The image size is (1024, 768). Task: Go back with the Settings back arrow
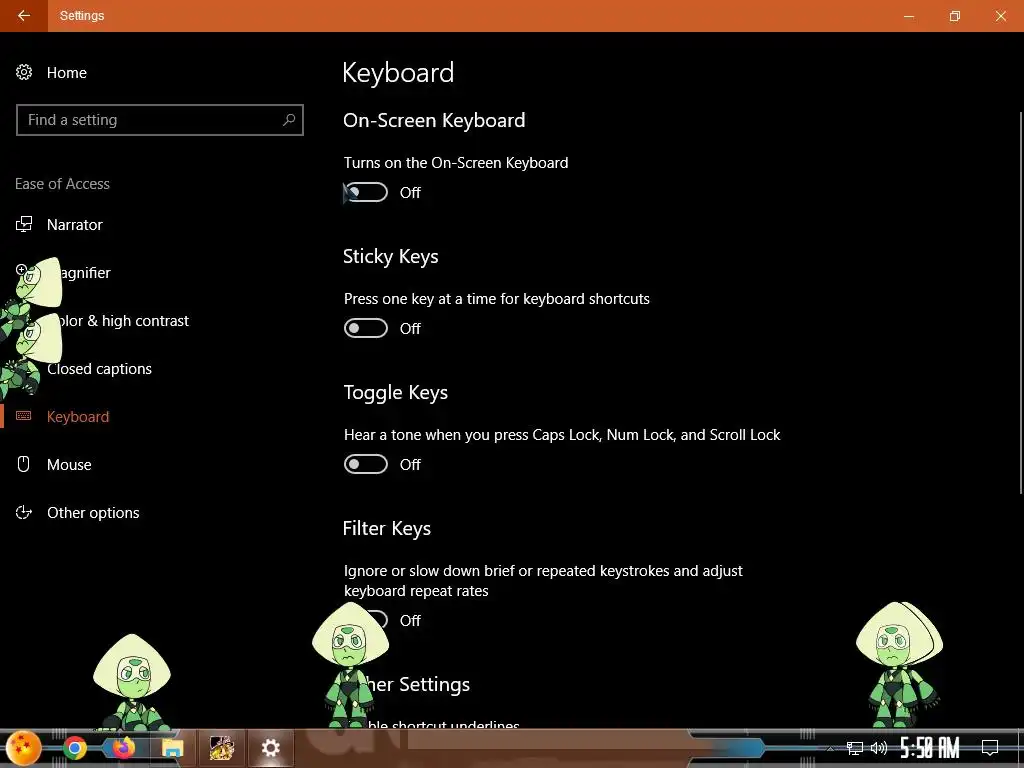[x=24, y=16]
